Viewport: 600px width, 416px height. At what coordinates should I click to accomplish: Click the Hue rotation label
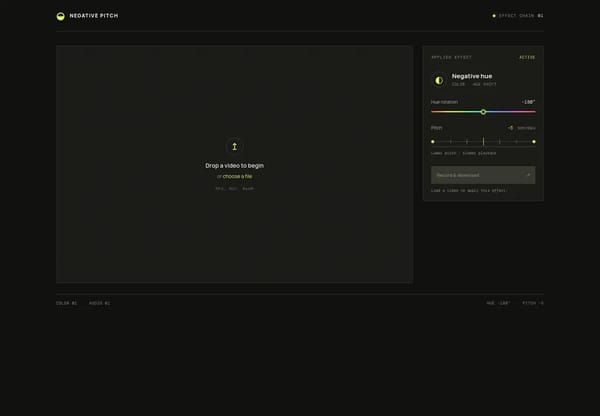[444, 102]
